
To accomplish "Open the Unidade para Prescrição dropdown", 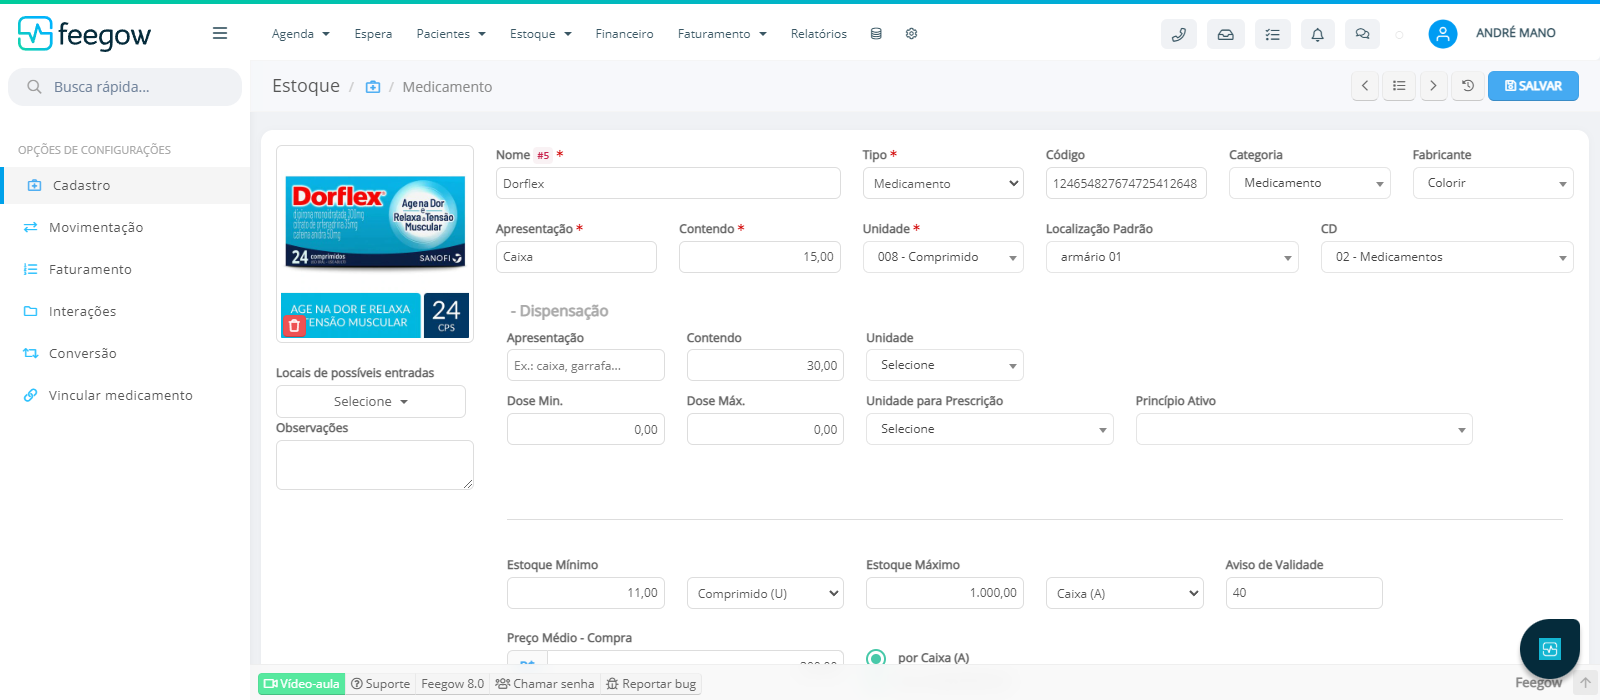I will pyautogui.click(x=990, y=429).
